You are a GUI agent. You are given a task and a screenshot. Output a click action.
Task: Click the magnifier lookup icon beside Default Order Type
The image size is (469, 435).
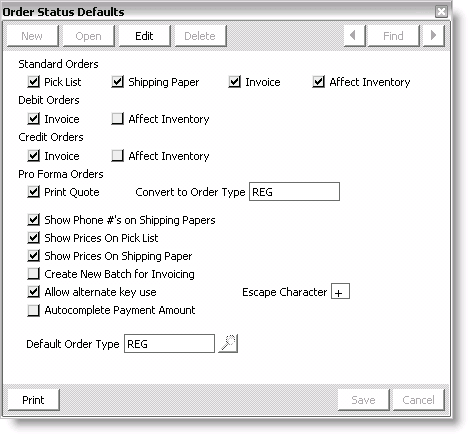(228, 343)
